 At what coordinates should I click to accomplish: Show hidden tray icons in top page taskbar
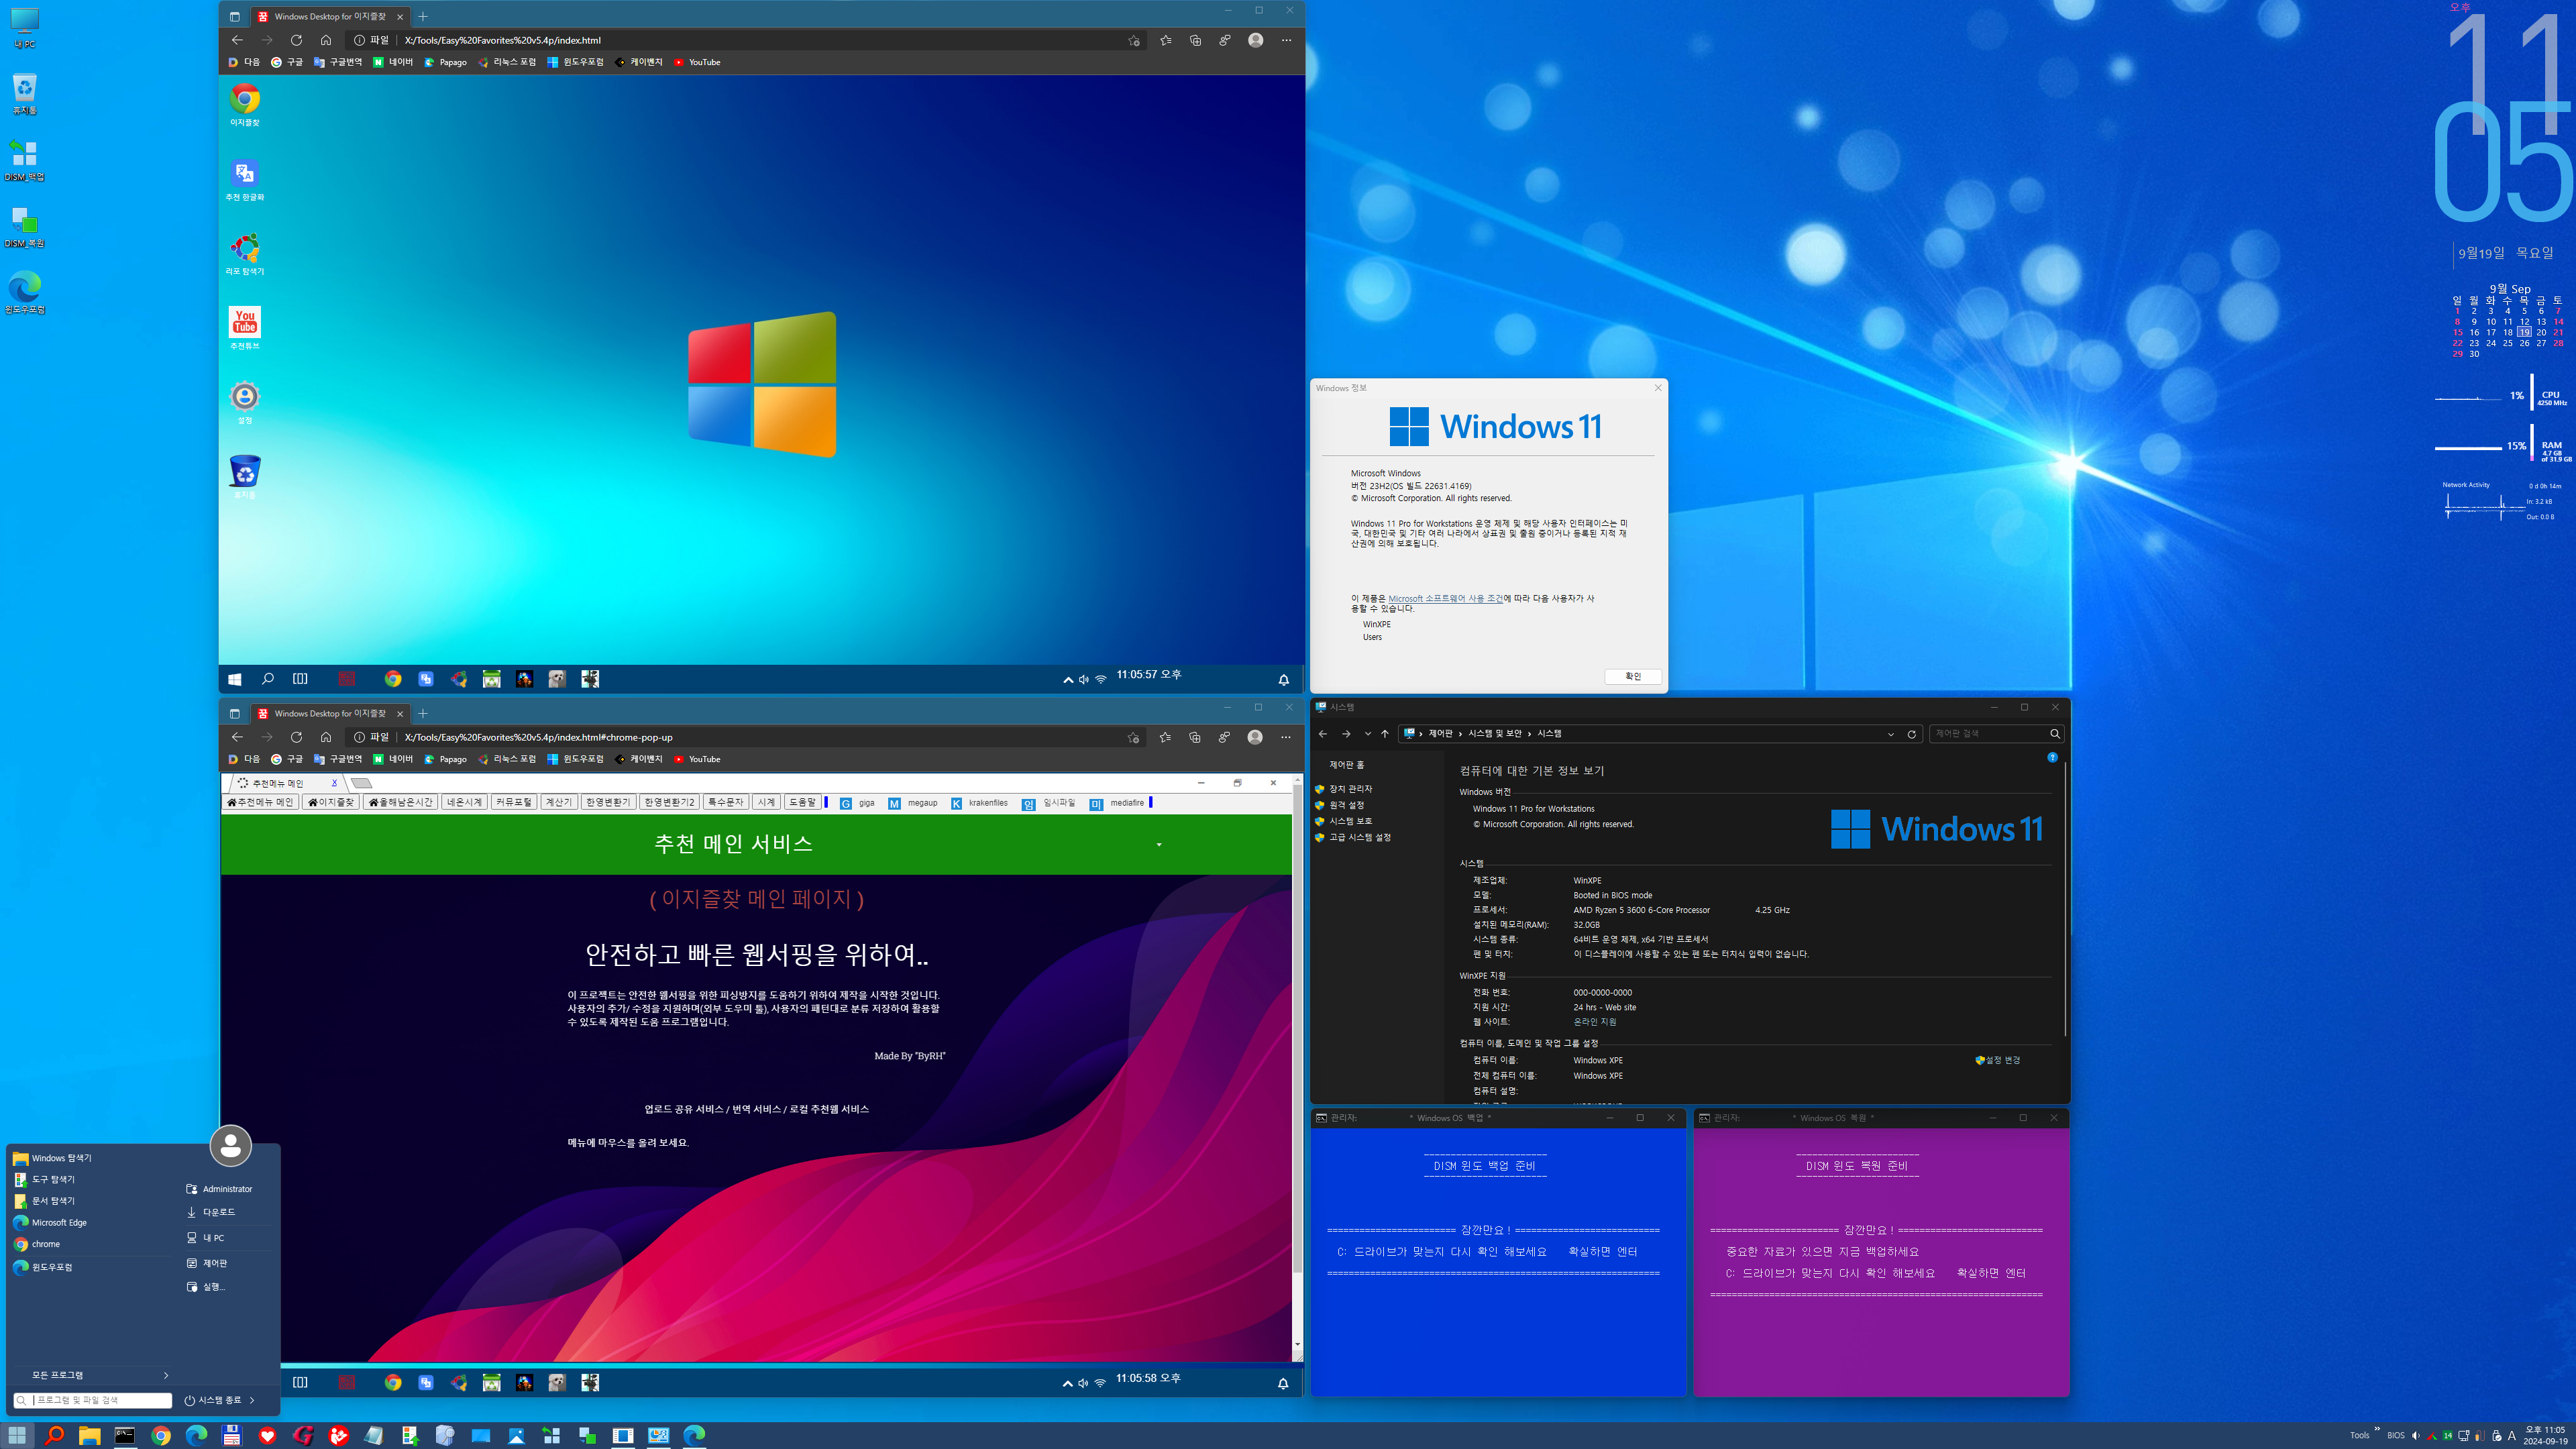(x=1068, y=679)
